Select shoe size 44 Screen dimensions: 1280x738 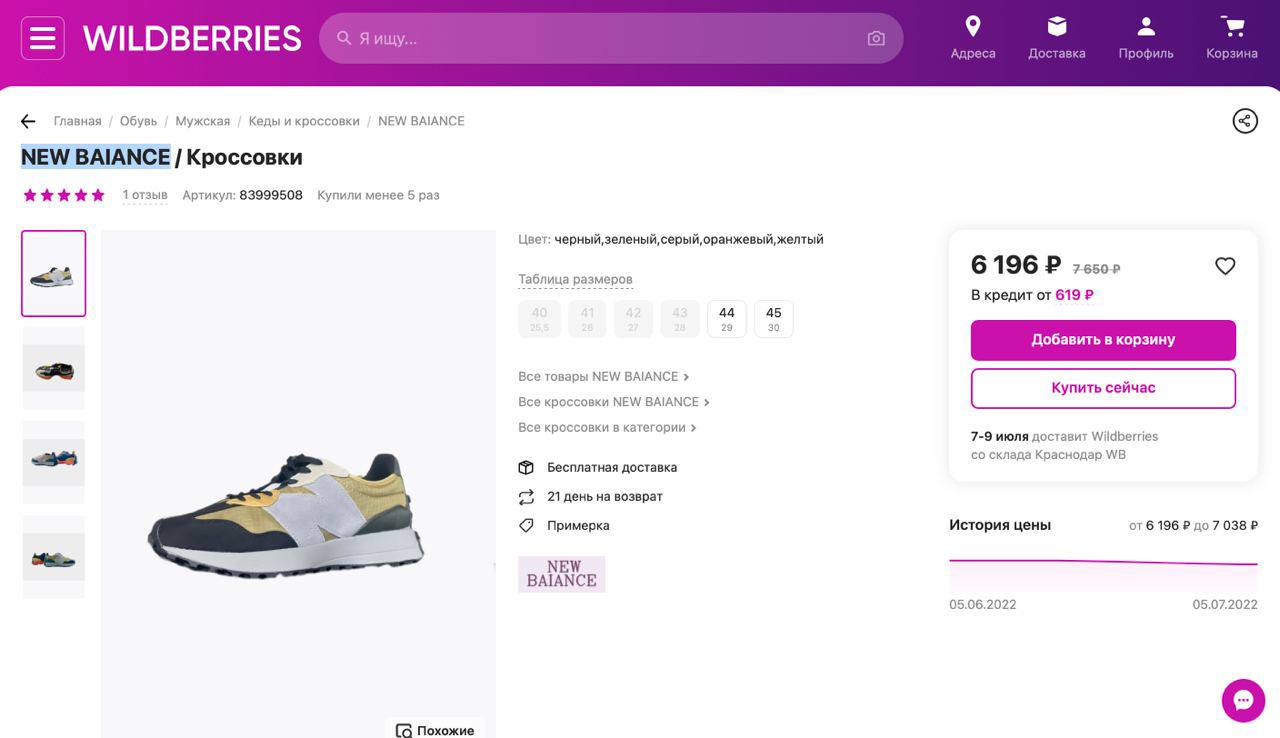coord(727,319)
